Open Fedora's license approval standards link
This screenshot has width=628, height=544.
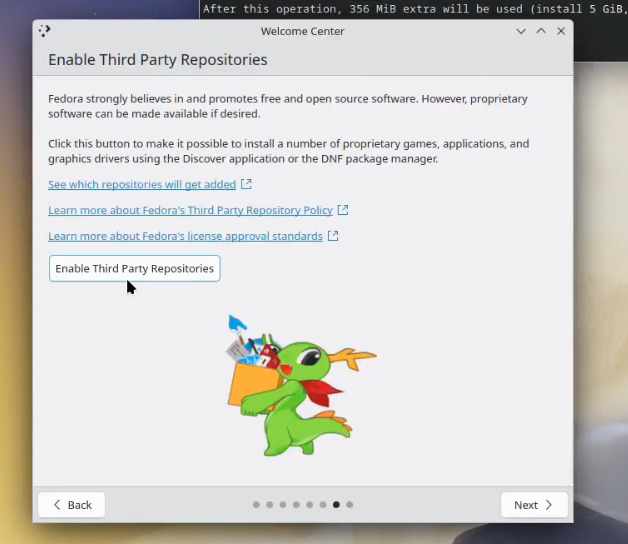coord(185,236)
